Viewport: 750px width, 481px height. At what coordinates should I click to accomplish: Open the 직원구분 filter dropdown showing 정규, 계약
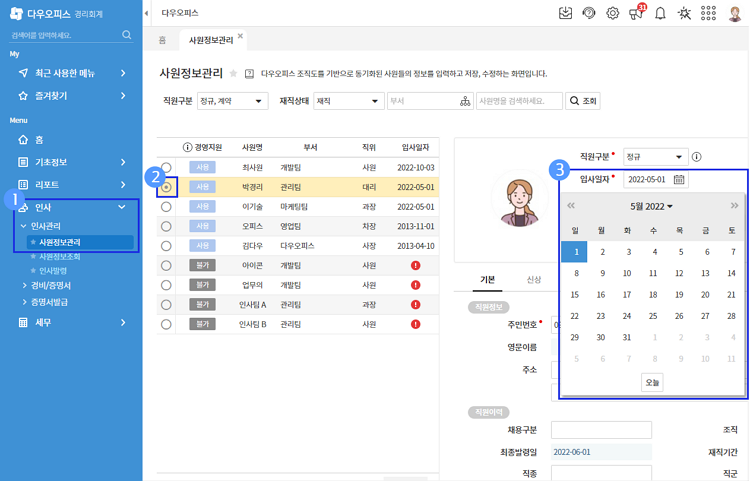pyautogui.click(x=232, y=101)
